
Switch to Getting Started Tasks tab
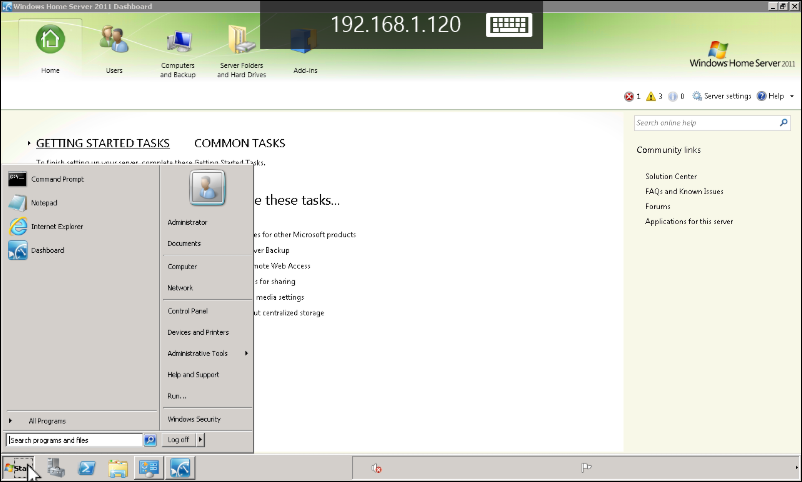(x=102, y=143)
